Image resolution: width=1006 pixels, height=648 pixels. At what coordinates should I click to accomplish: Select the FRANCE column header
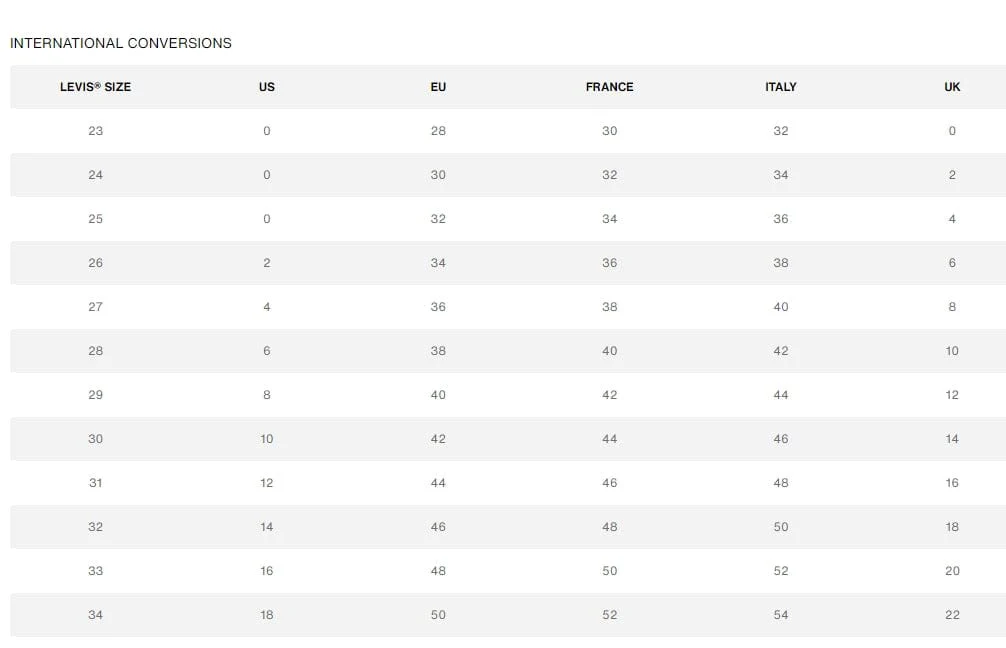coord(610,87)
